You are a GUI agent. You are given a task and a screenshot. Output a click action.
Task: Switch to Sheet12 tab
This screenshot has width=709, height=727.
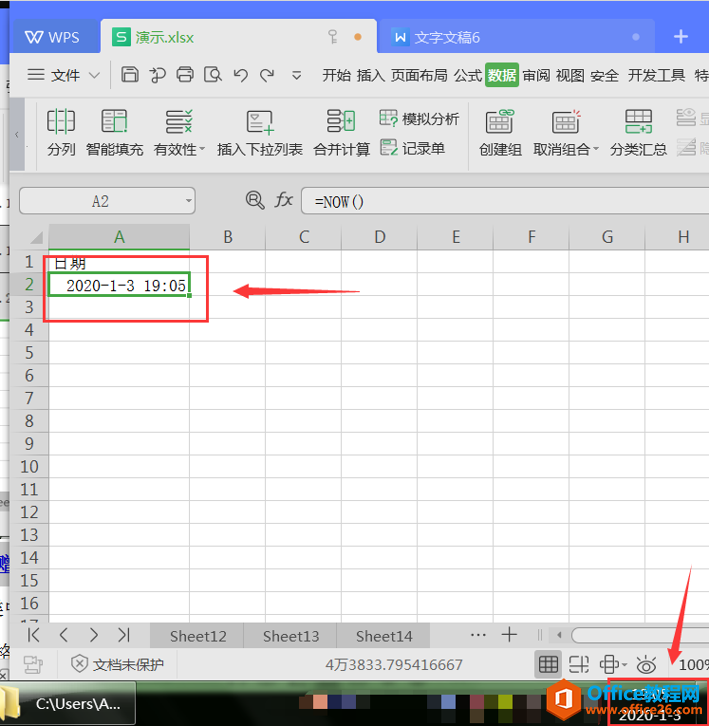(198, 636)
